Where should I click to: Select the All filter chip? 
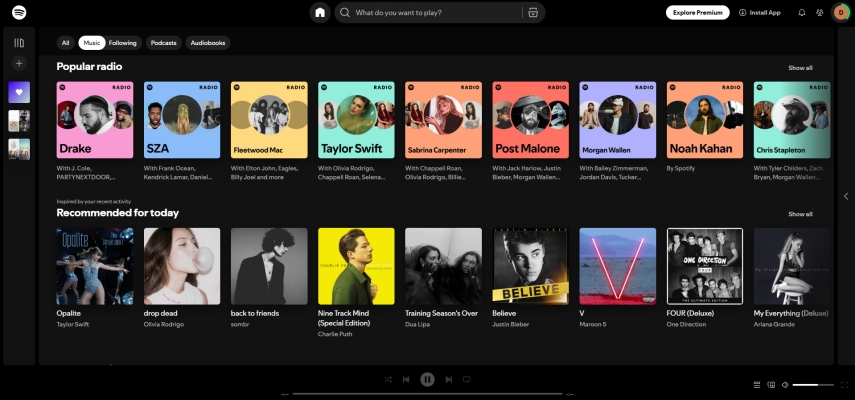[65, 43]
